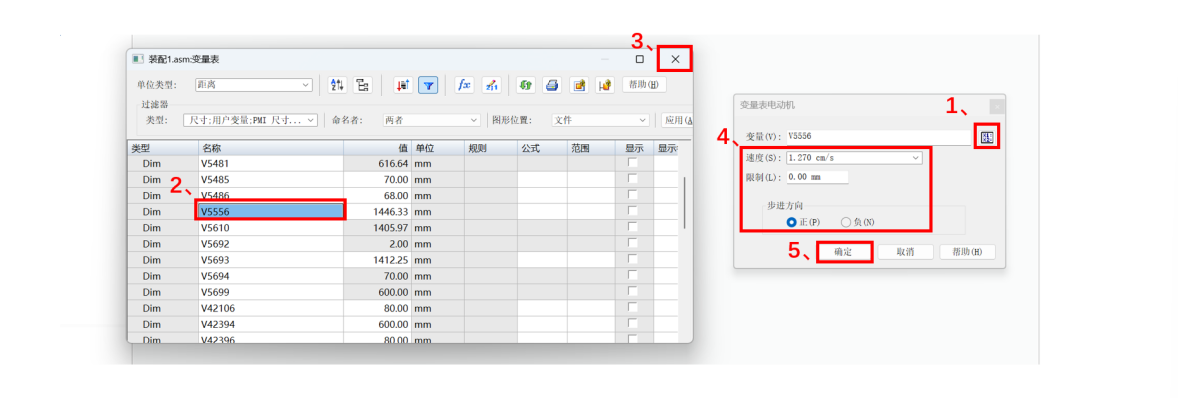Check the 显示 box for row V5693

(x=633, y=260)
